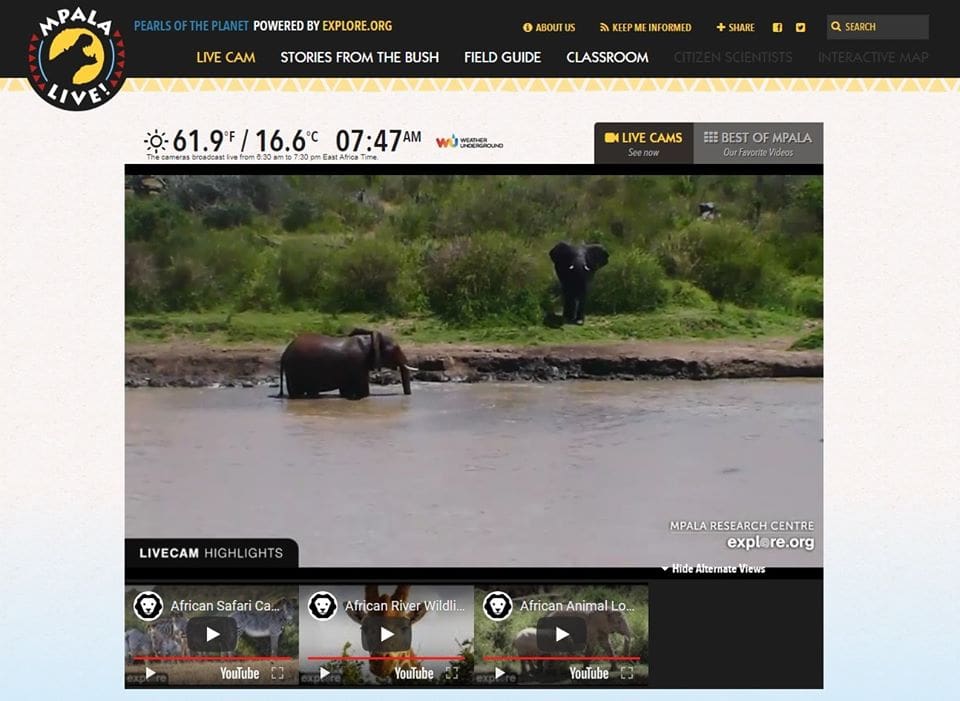This screenshot has height=701, width=960.
Task: Open the Pearls of the Planet link
Action: click(x=191, y=26)
